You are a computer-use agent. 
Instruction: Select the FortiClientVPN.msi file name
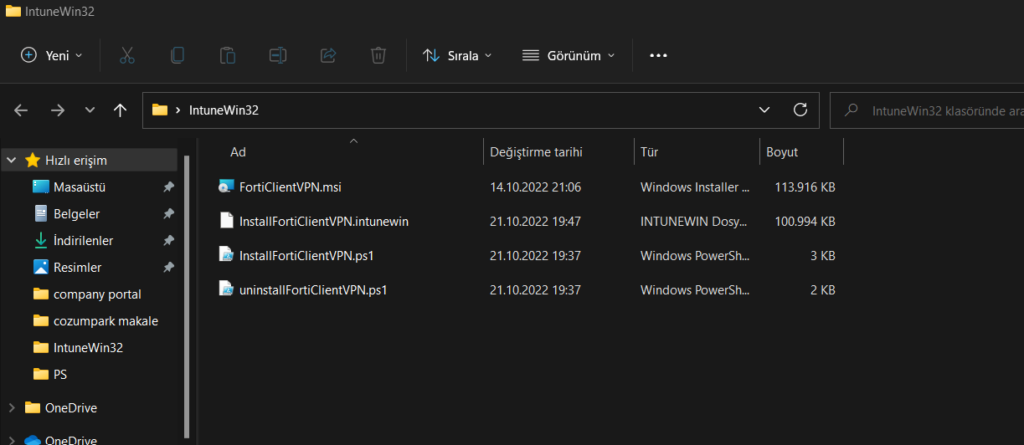coord(291,187)
